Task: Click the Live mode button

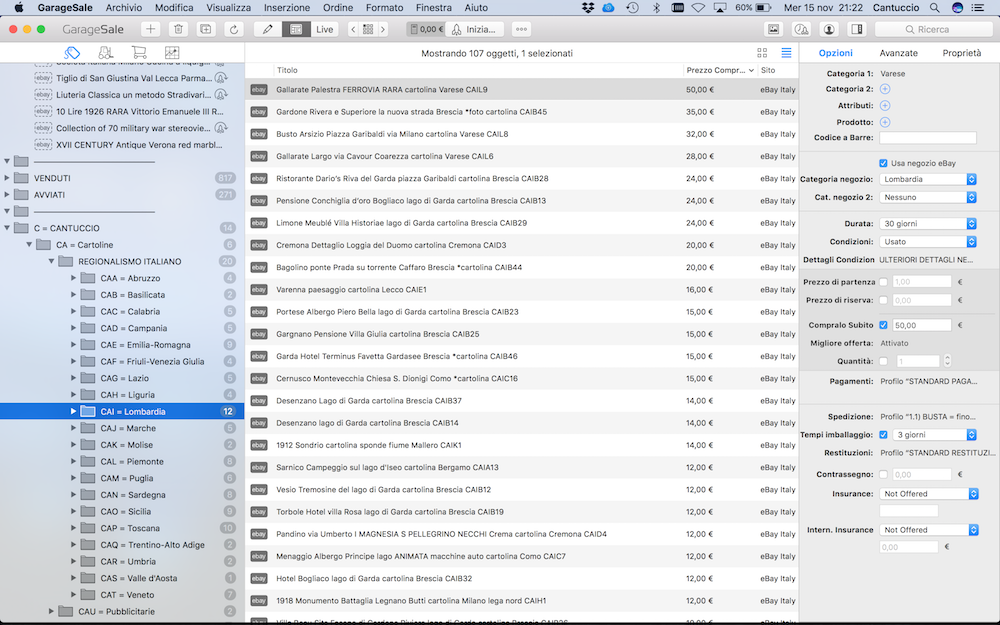Action: pyautogui.click(x=325, y=29)
